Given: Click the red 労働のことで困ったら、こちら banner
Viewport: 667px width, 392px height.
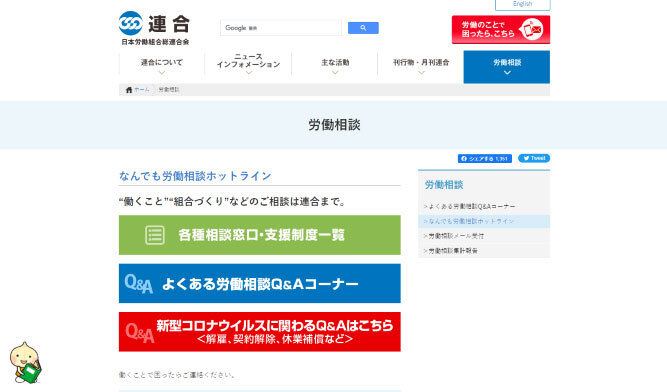Looking at the screenshot, I should pos(501,29).
